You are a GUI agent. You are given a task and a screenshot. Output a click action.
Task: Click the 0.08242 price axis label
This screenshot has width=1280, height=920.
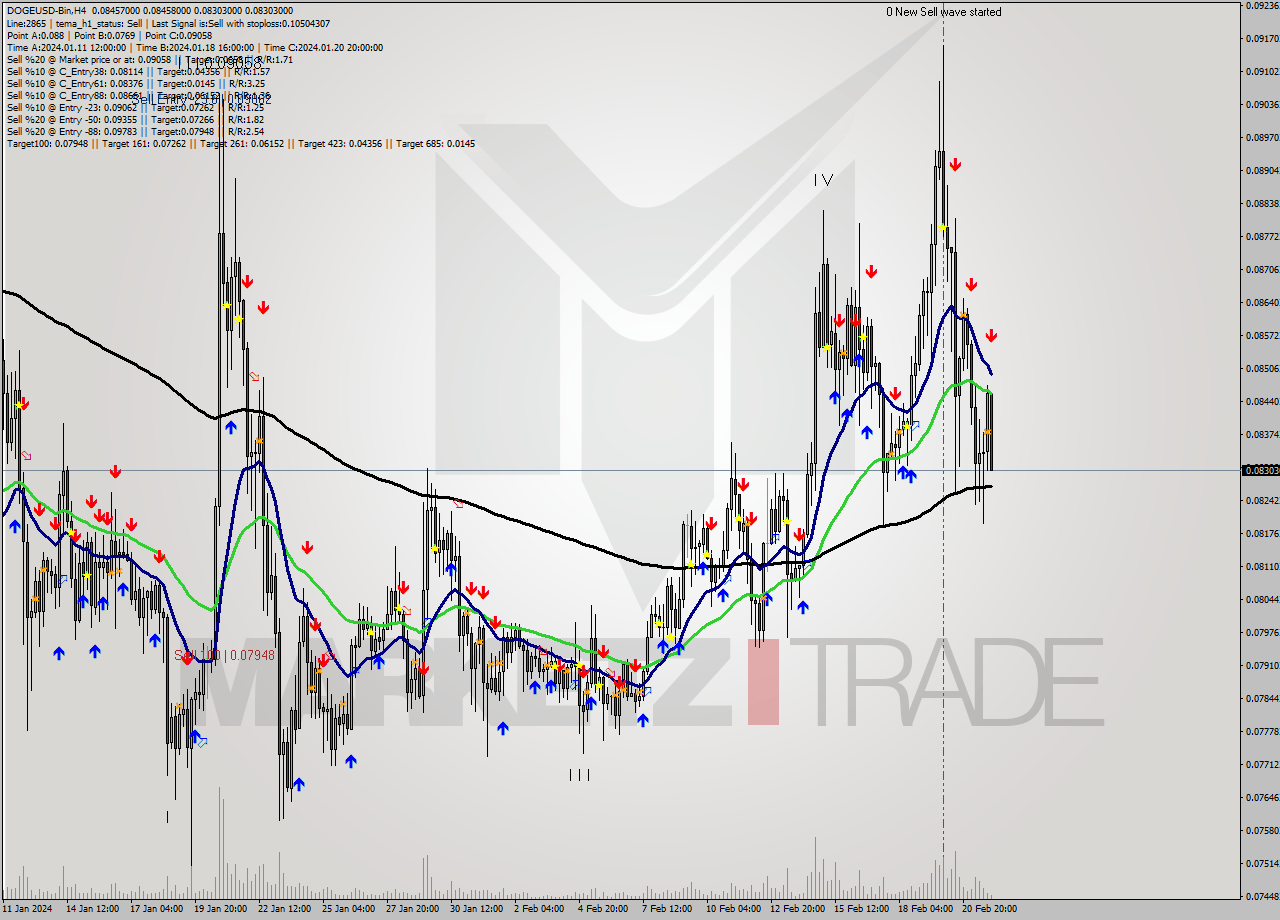pyautogui.click(x=1263, y=500)
